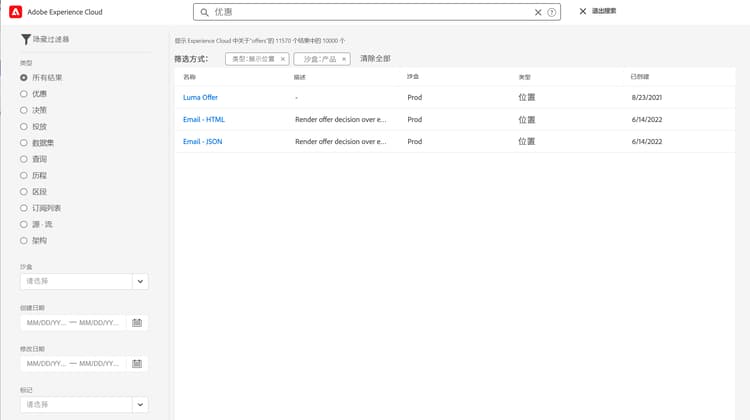Open the search help question icon
This screenshot has height=420, width=750.
tap(551, 12)
